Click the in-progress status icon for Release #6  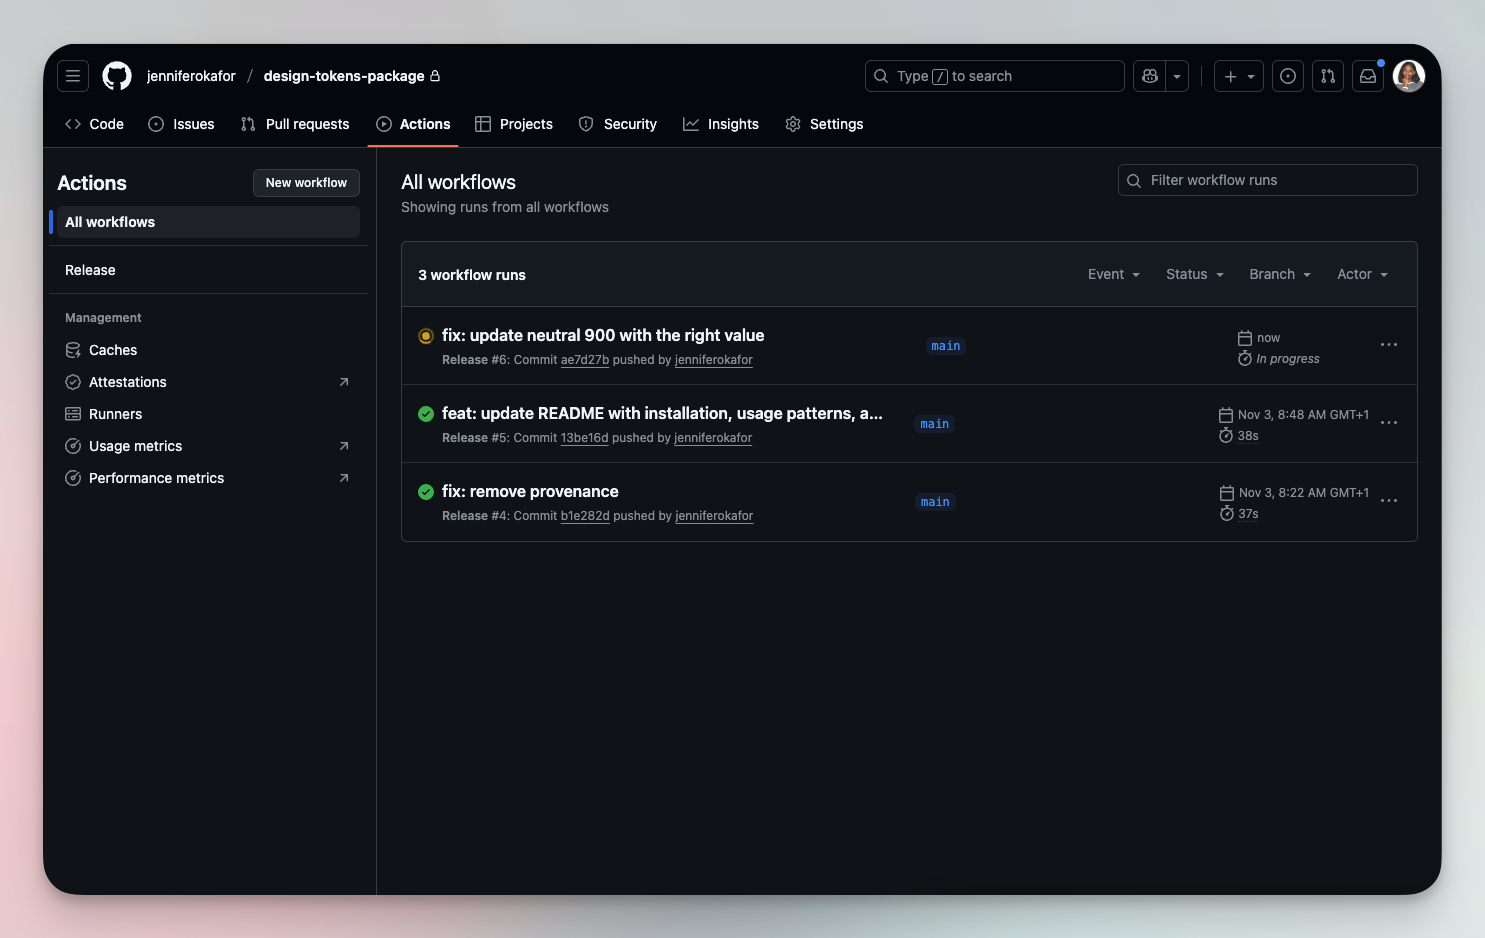coord(426,336)
